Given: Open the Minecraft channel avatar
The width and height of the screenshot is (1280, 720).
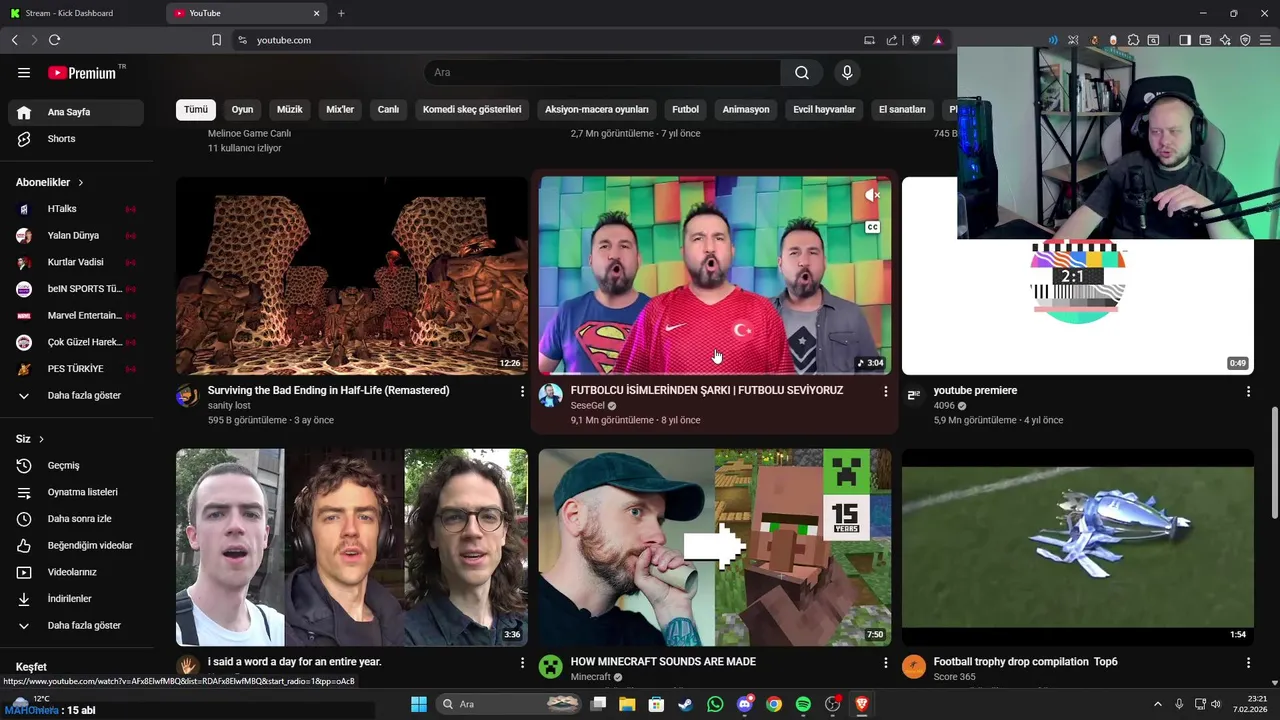Looking at the screenshot, I should pos(551,666).
